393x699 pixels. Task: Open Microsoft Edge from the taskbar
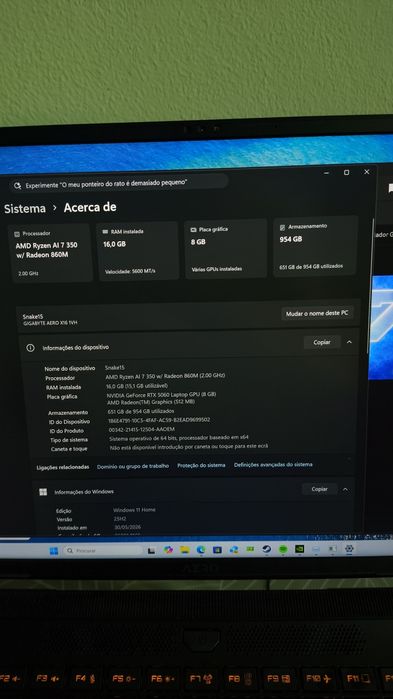point(201,550)
